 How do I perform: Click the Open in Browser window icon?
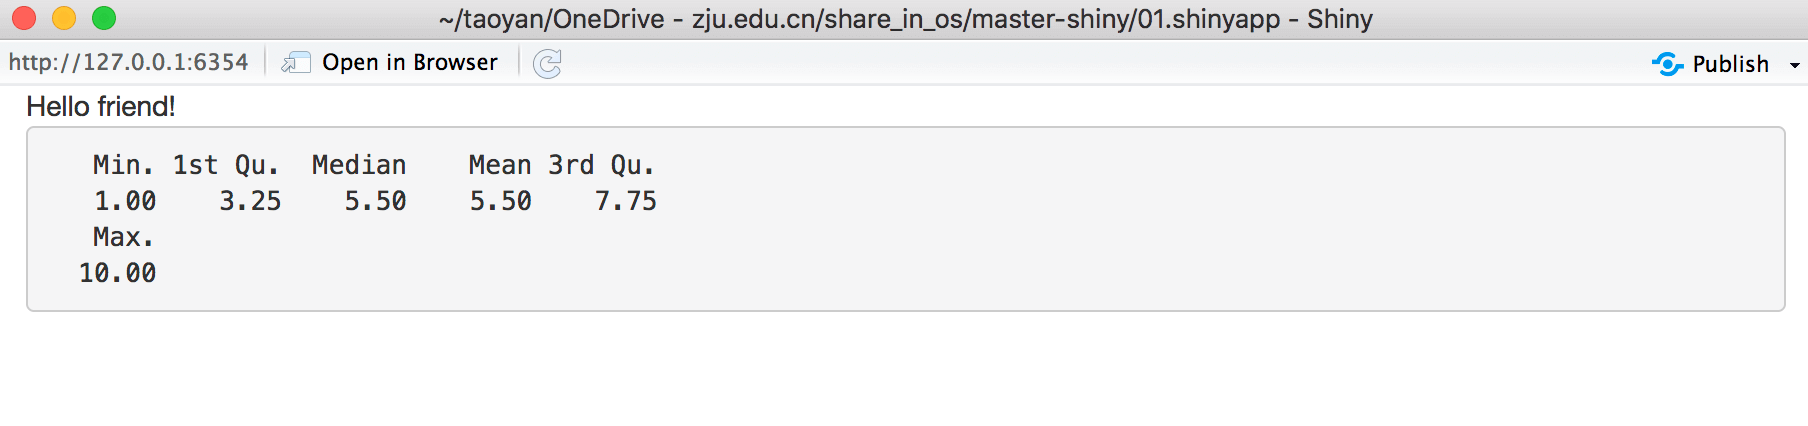[x=295, y=63]
